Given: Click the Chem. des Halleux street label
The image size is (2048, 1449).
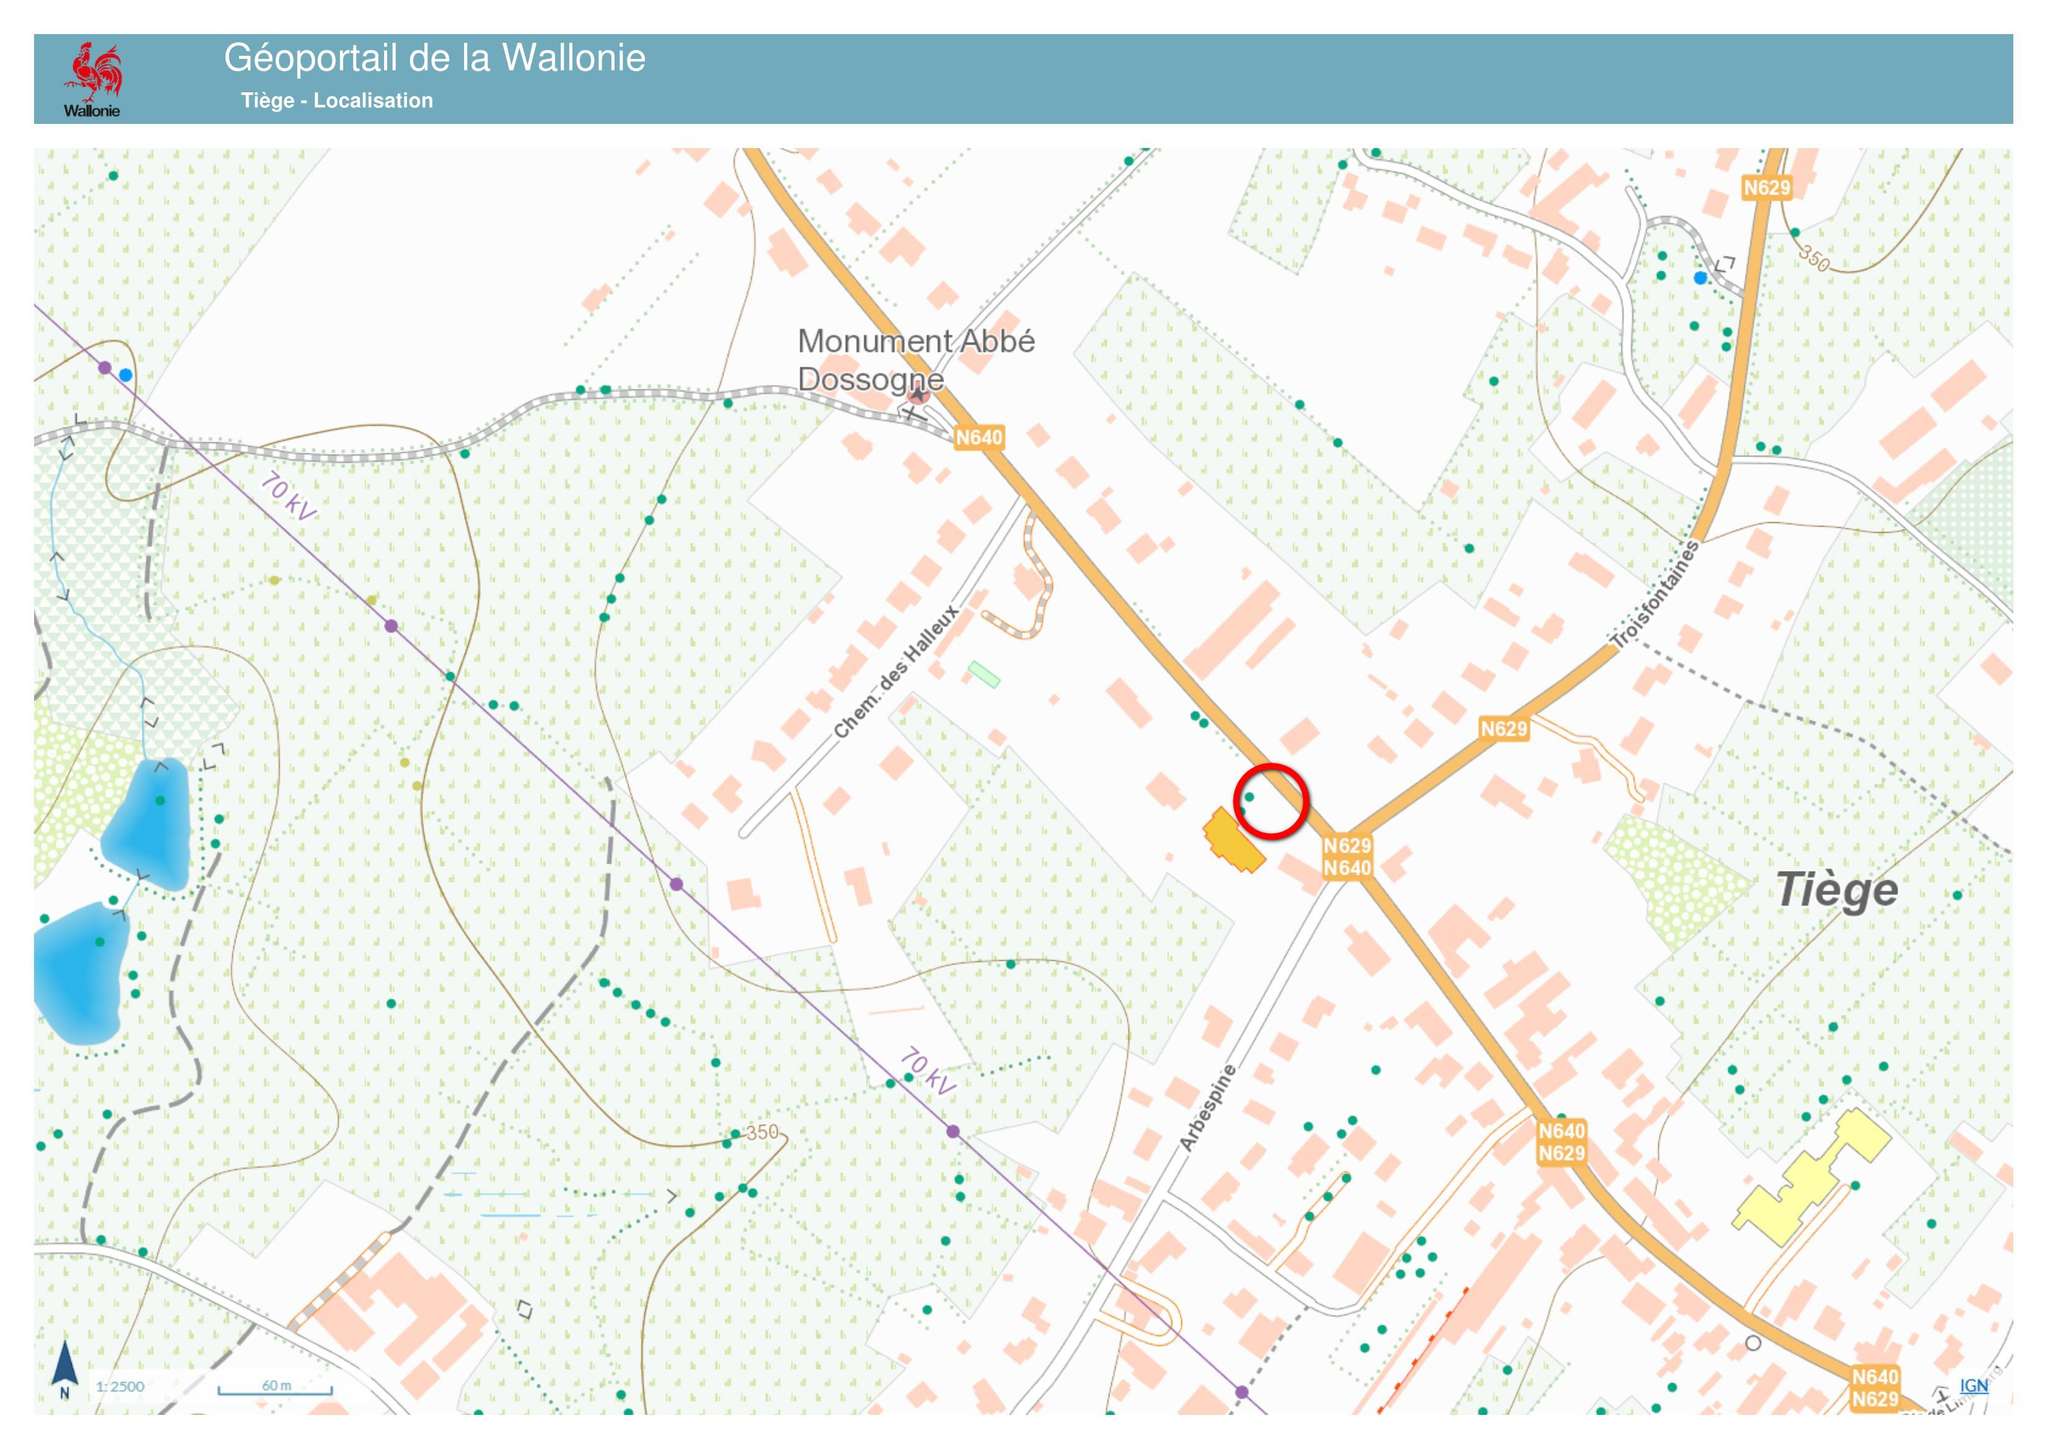Looking at the screenshot, I should click(x=895, y=672).
